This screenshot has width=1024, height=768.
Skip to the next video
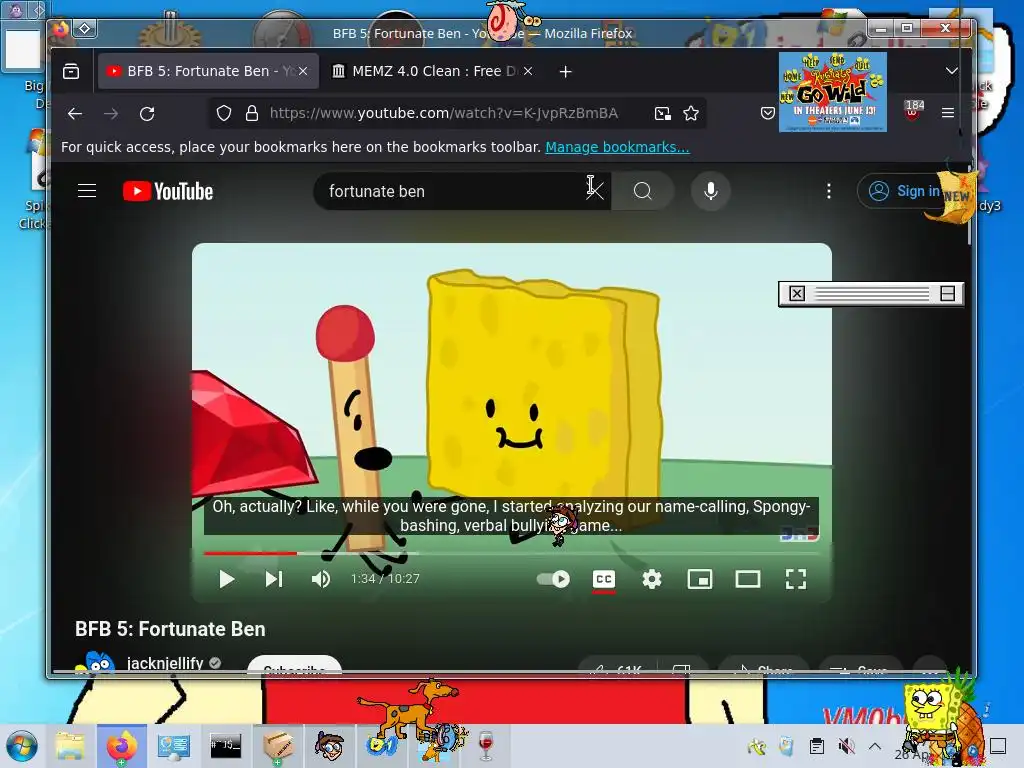pos(274,579)
